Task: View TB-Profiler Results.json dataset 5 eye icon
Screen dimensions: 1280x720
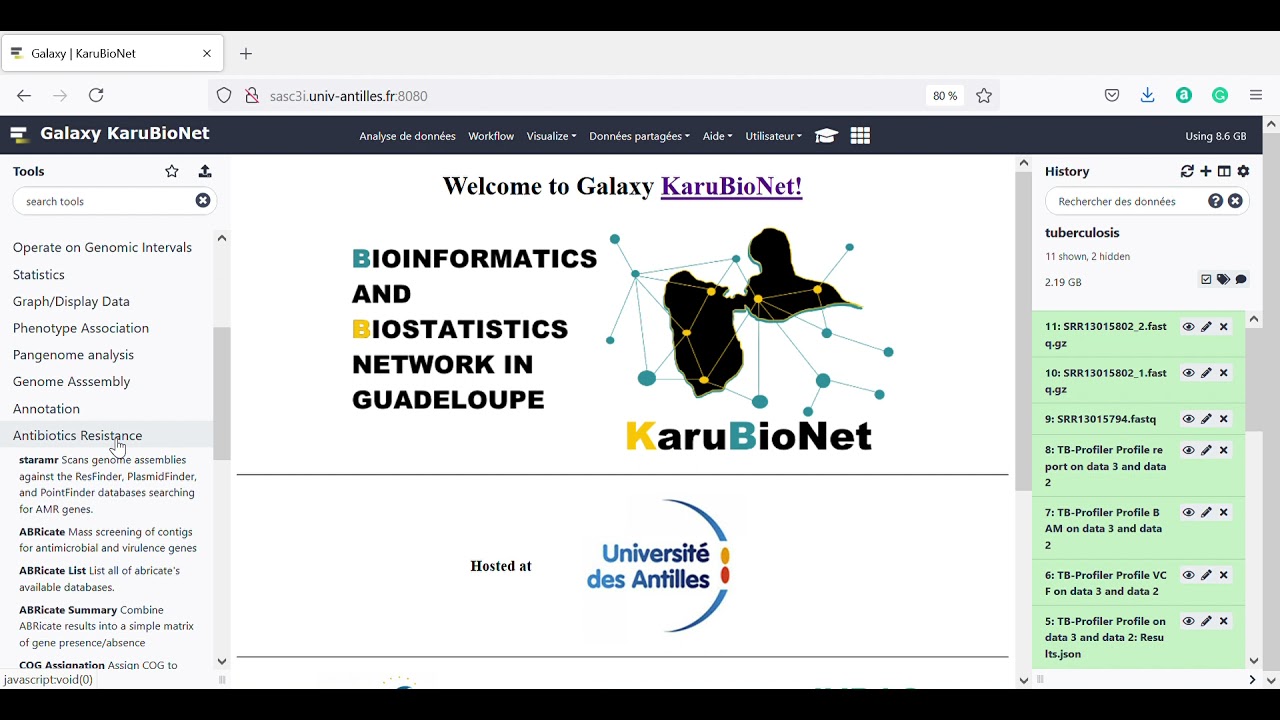Action: coord(1188,621)
